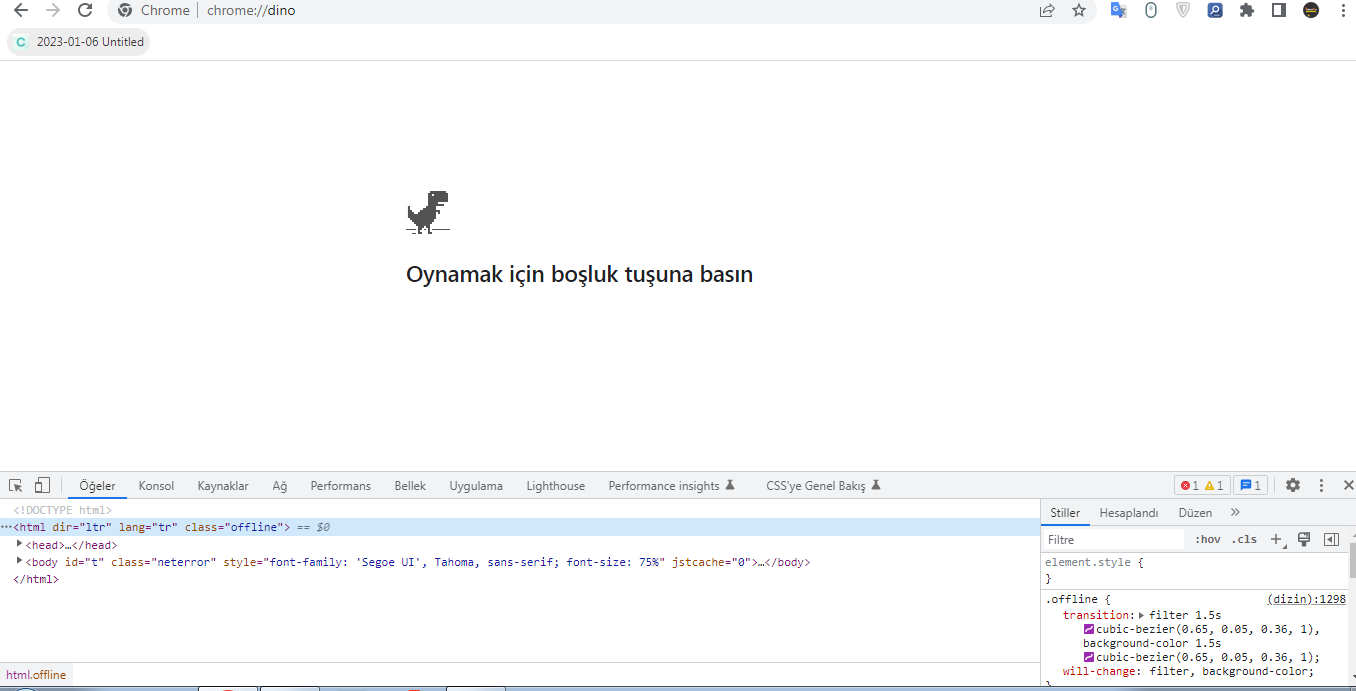Open the cubic-bezier curve editor swatch
The width and height of the screenshot is (1356, 691).
[1087, 628]
